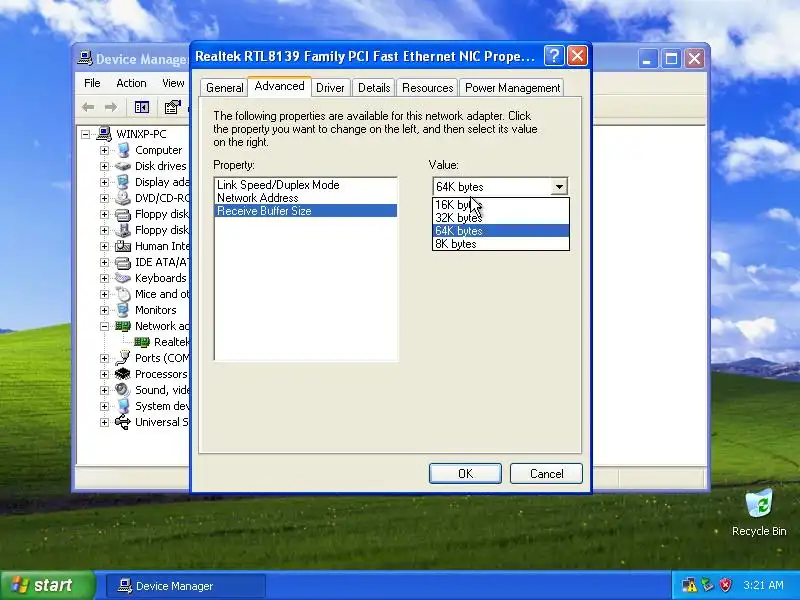Expand the Processors node
800x600 pixels.
[105, 374]
